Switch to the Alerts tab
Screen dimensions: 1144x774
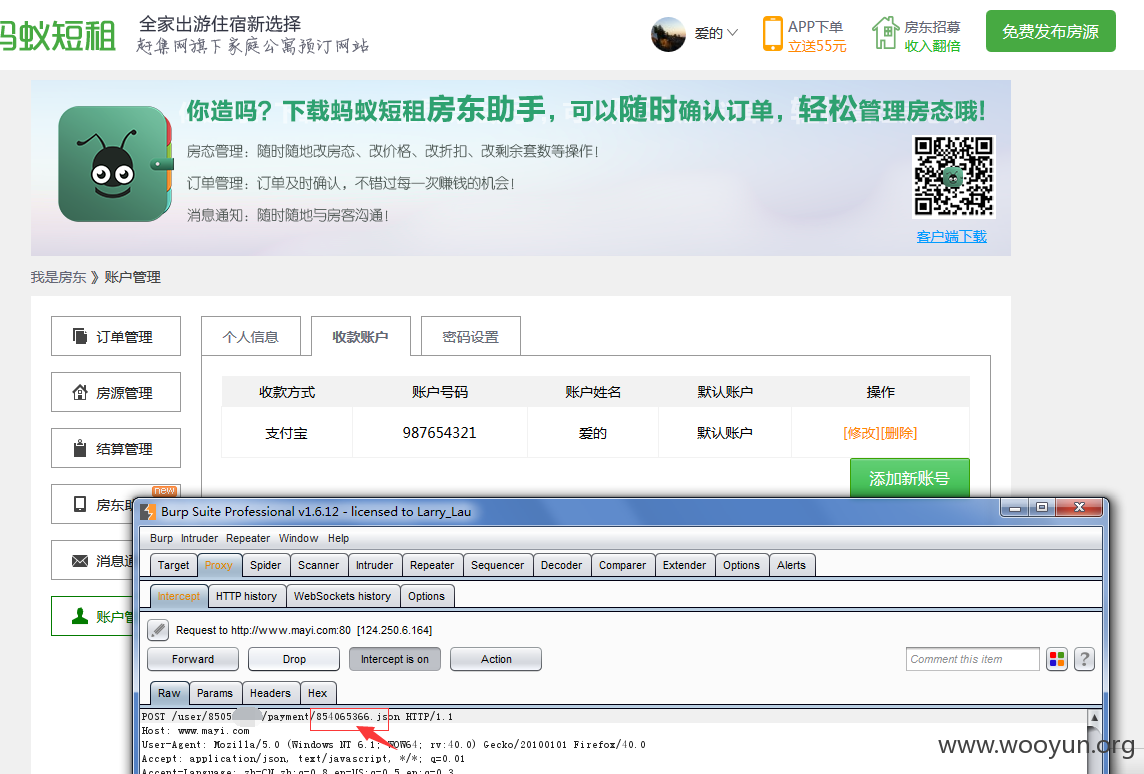click(792, 565)
